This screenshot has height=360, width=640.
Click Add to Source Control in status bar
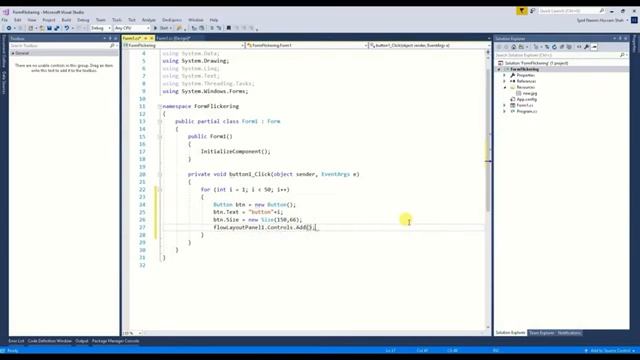tap(610, 351)
